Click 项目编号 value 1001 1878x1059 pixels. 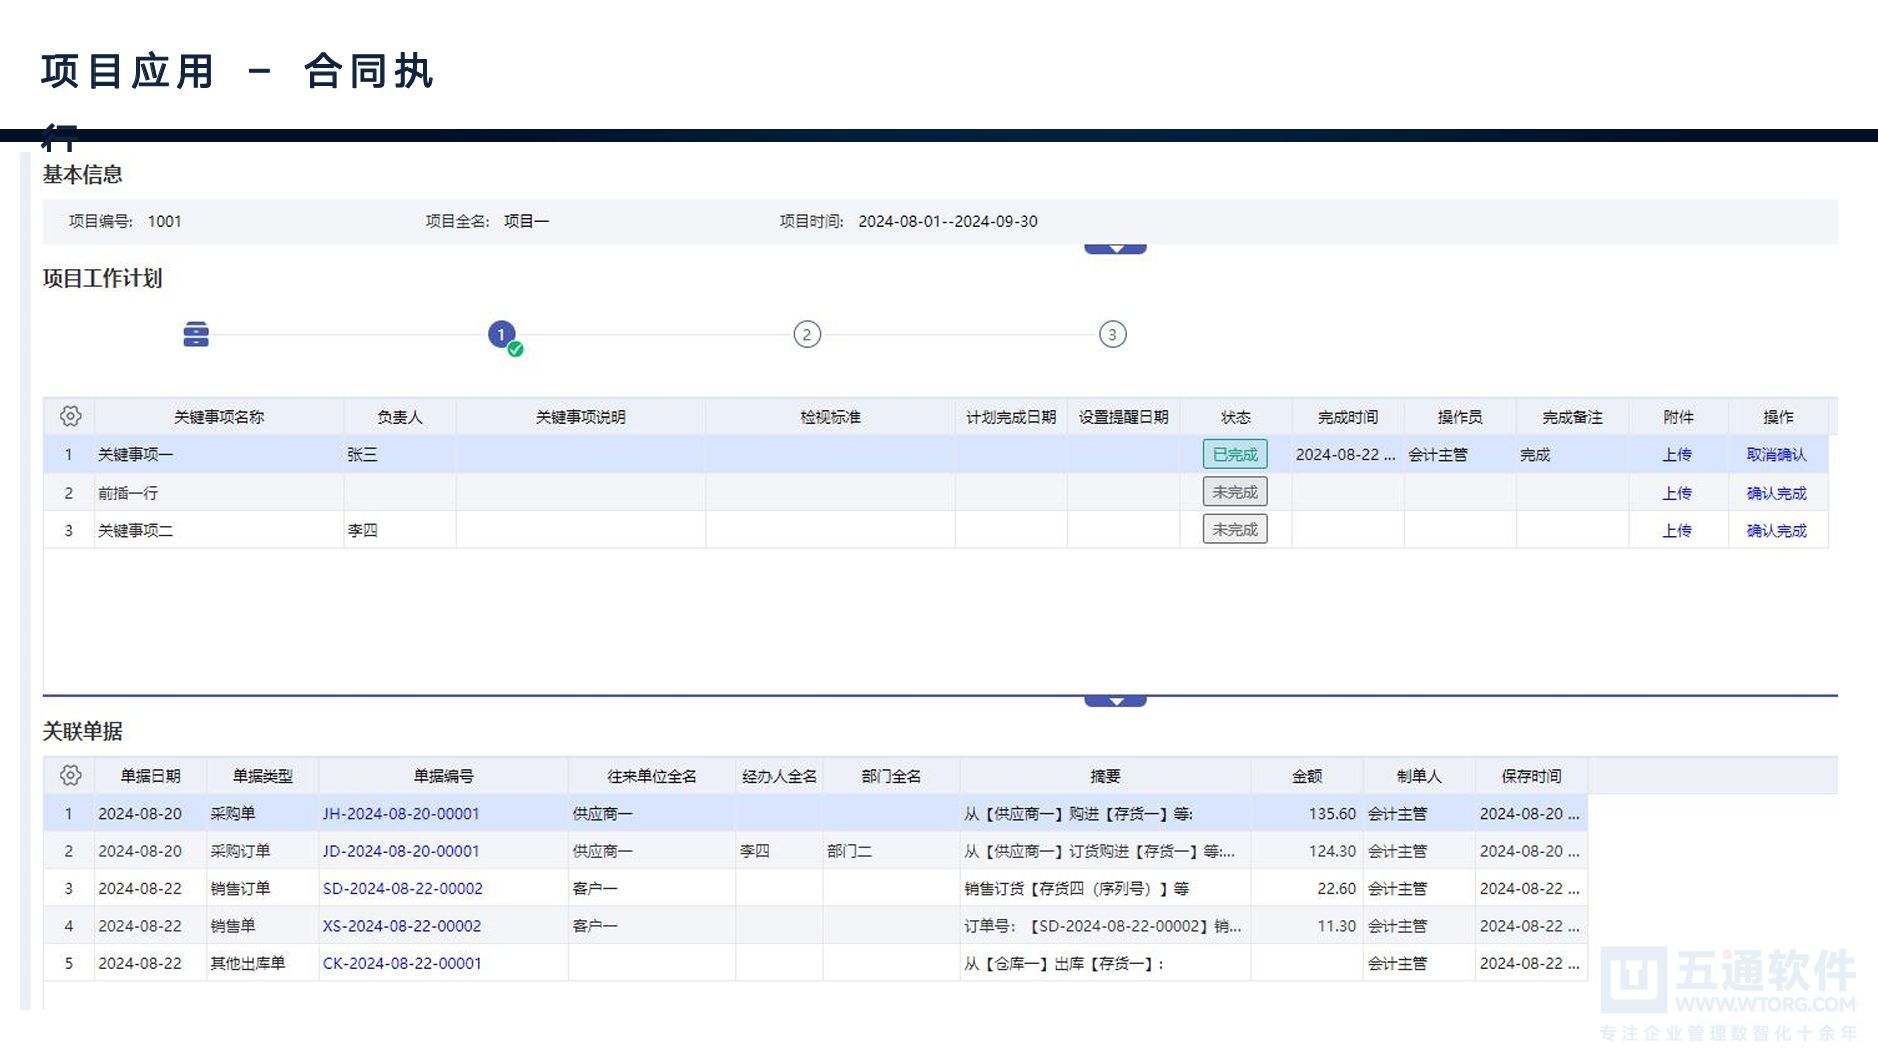[x=165, y=222]
